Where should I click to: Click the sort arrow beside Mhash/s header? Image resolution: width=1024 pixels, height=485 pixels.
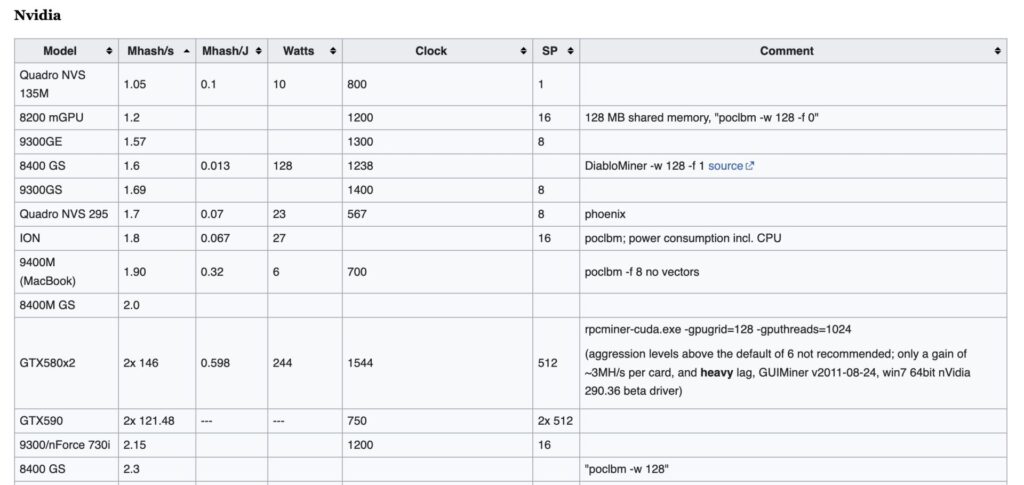[x=186, y=51]
